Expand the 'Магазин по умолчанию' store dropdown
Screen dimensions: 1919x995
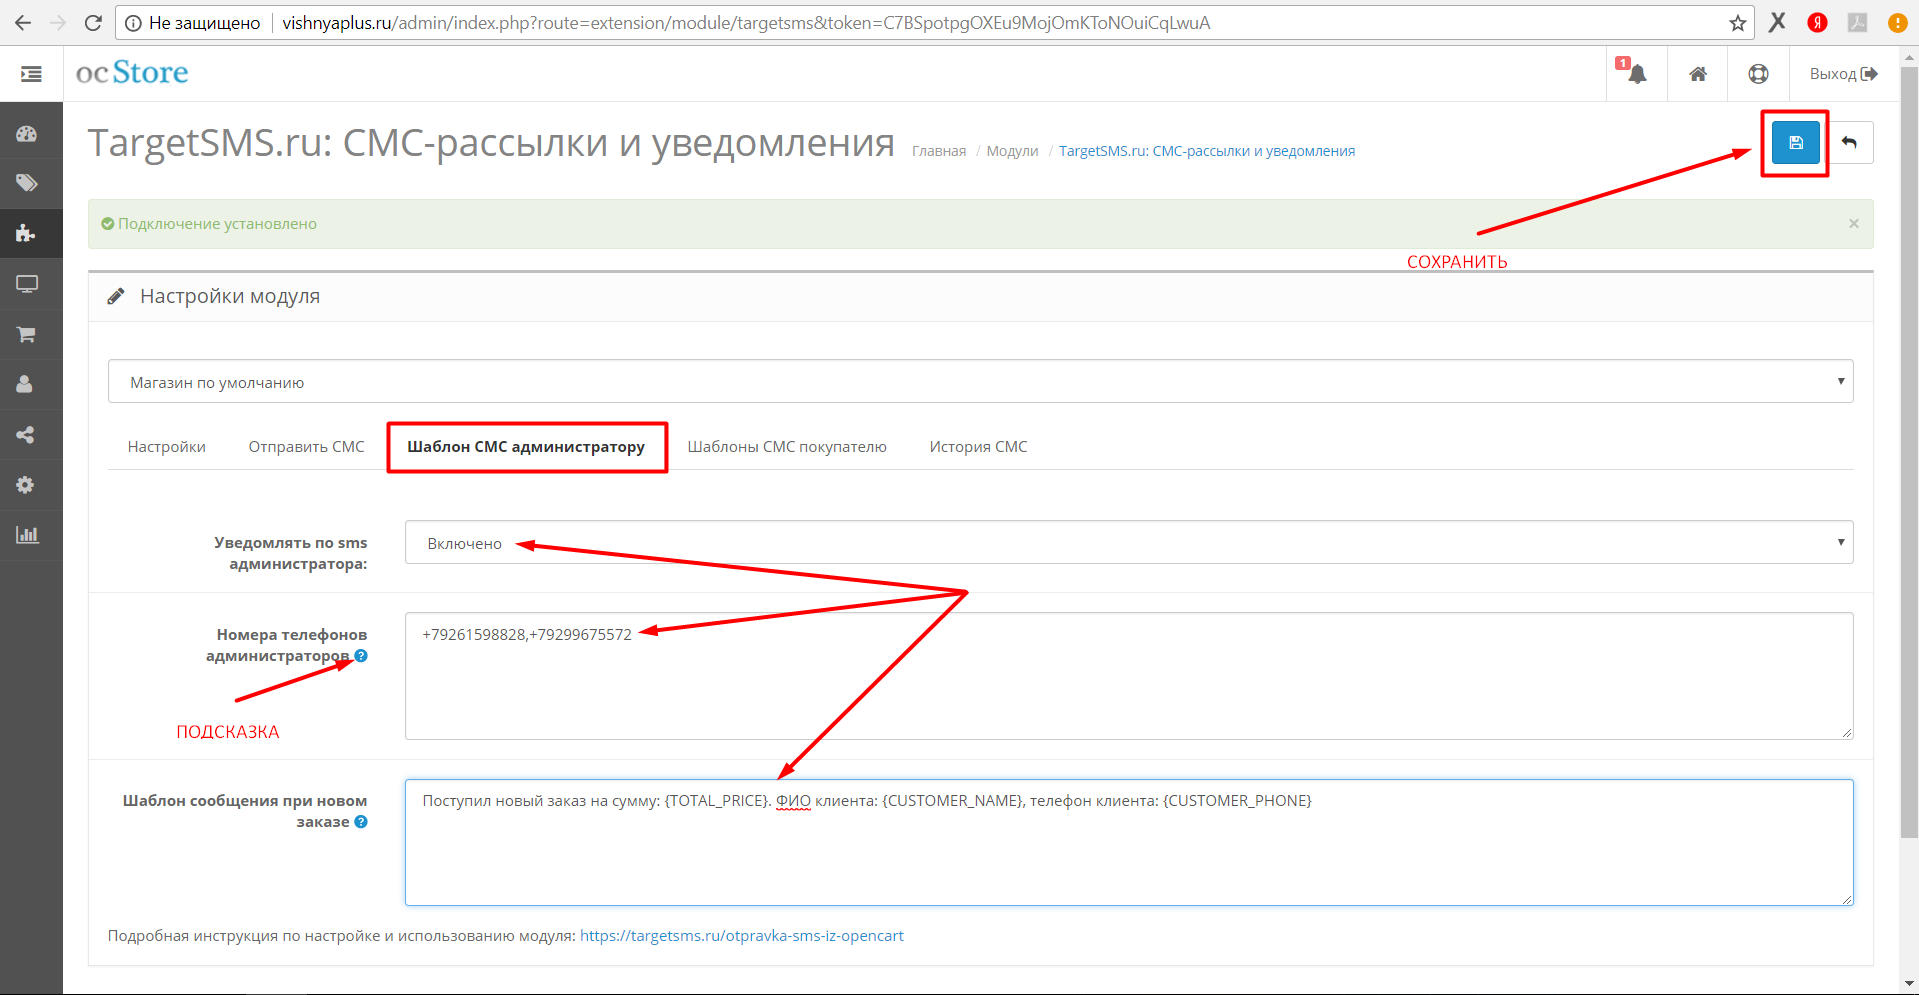coord(980,382)
